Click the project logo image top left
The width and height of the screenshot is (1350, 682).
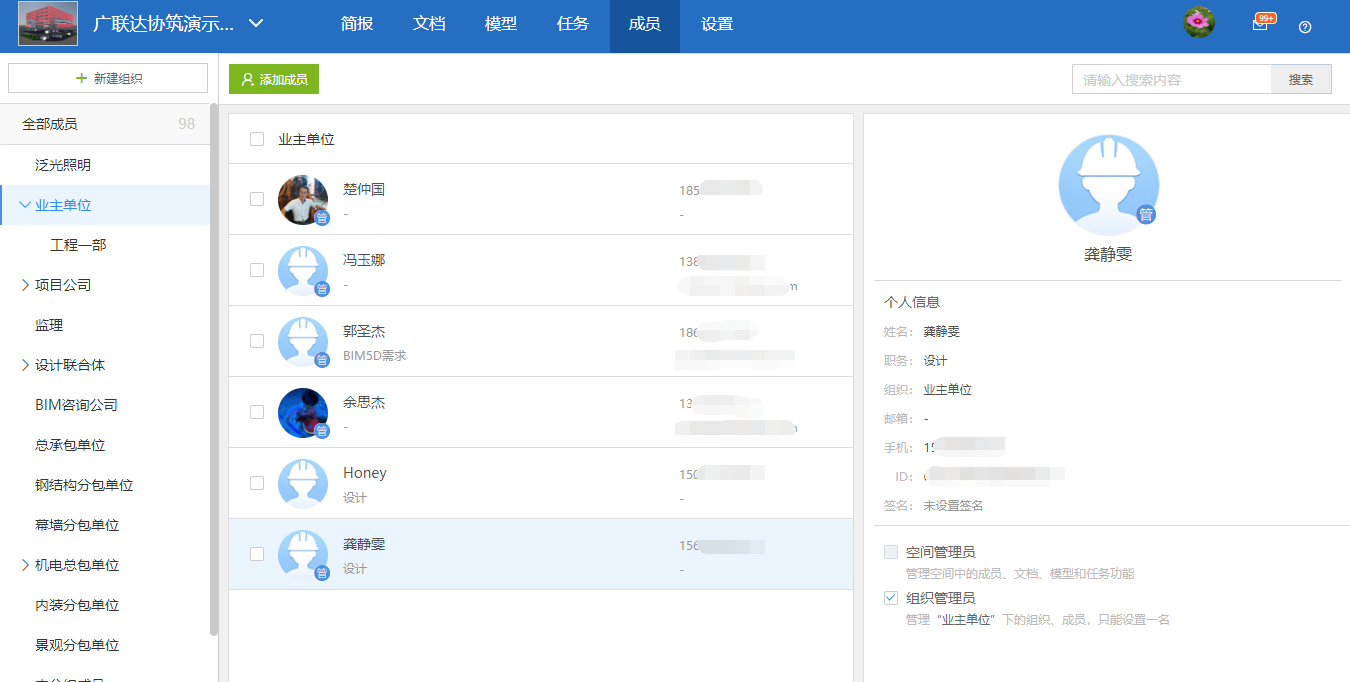click(47, 23)
